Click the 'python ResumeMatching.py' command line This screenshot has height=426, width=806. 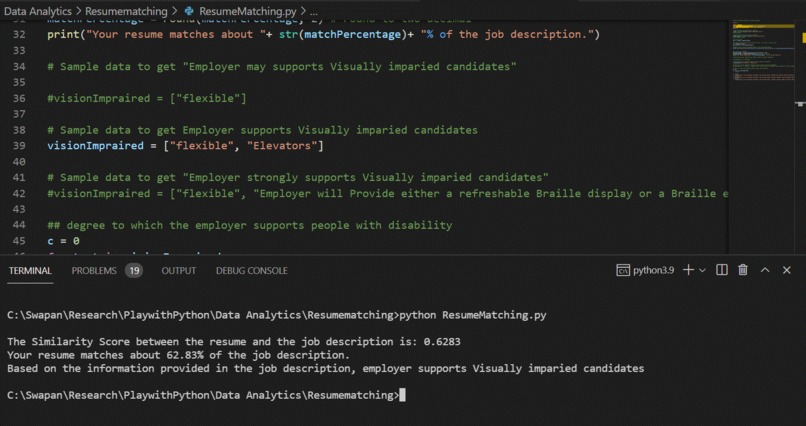point(473,315)
